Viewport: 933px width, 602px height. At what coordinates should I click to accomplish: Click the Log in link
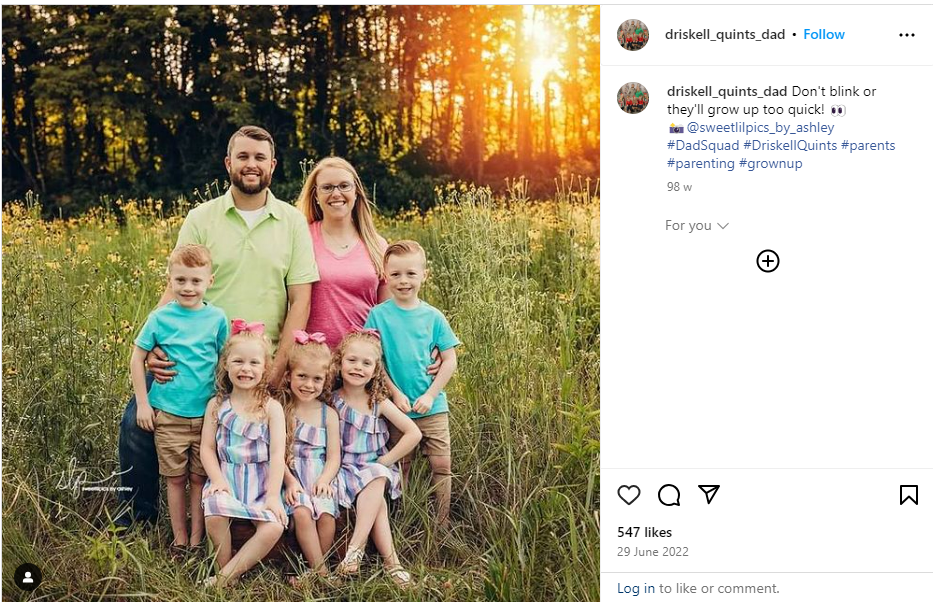(x=635, y=589)
